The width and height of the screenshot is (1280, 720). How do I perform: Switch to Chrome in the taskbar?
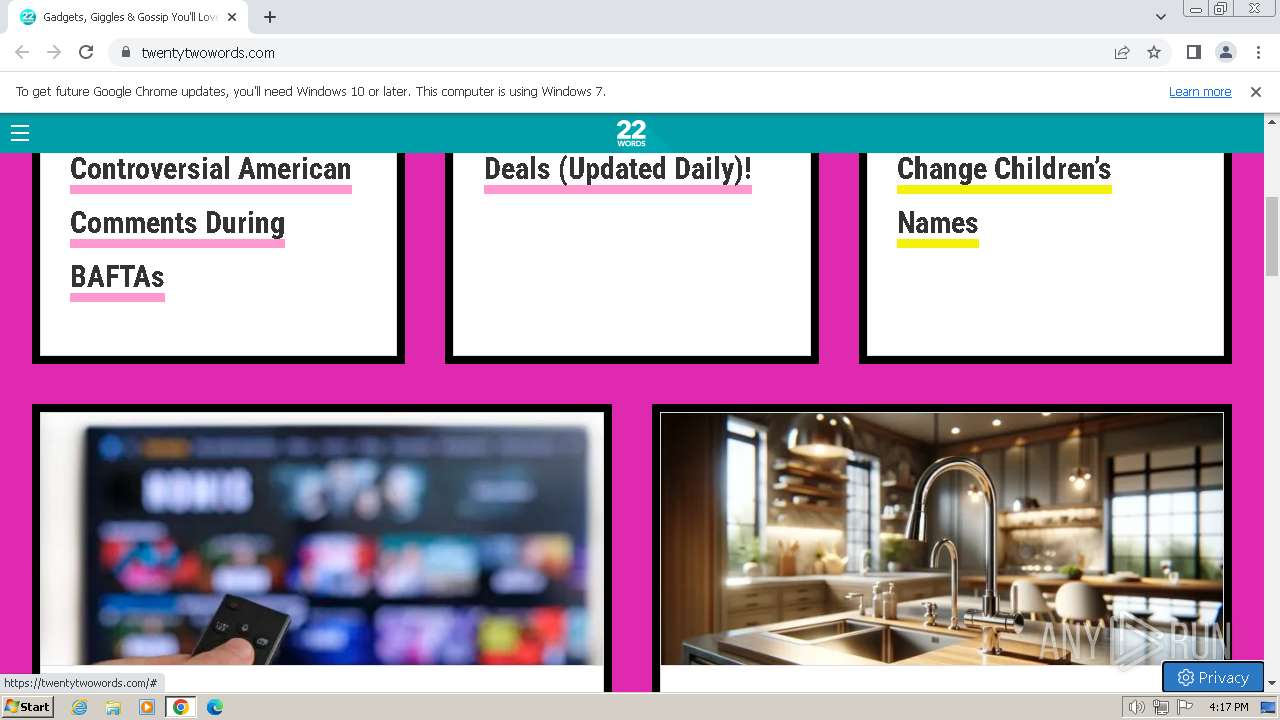tap(181, 707)
